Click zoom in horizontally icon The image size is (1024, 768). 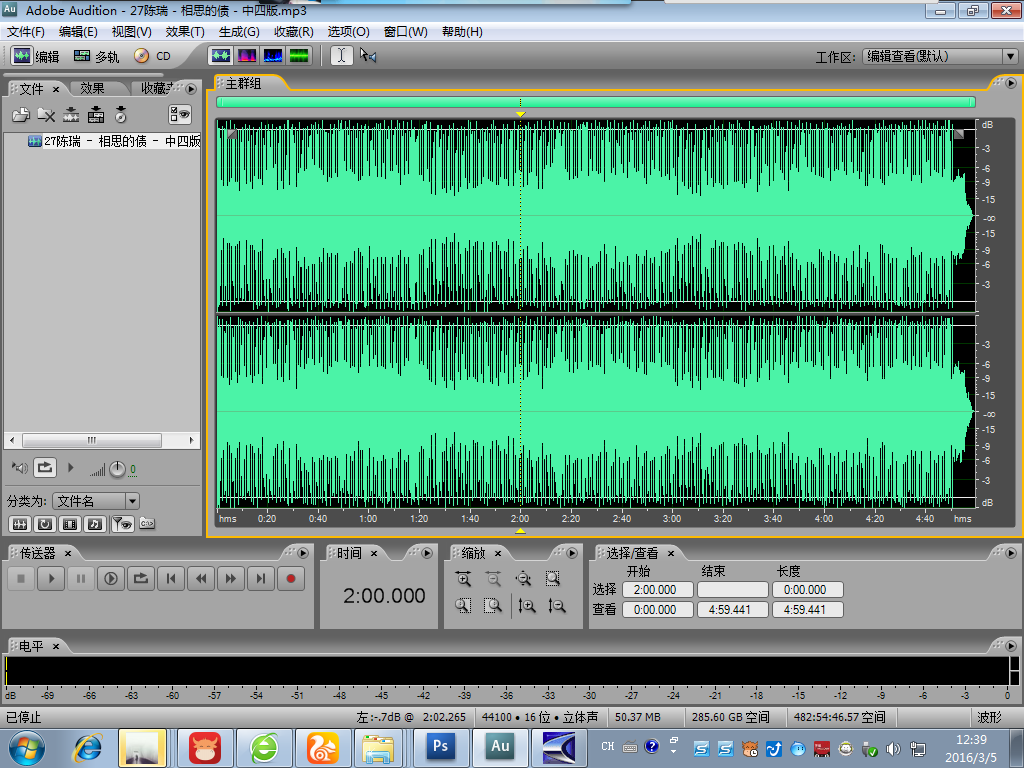coord(464,579)
